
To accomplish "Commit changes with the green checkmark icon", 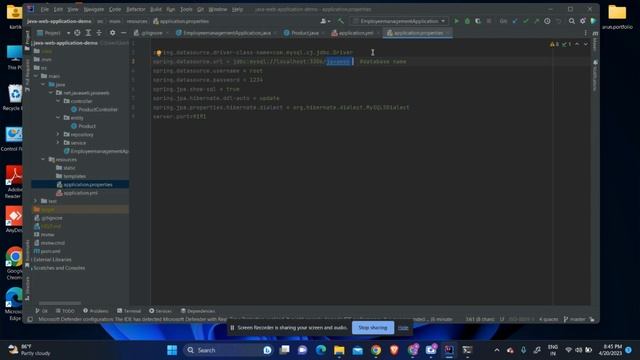I will (x=526, y=21).
